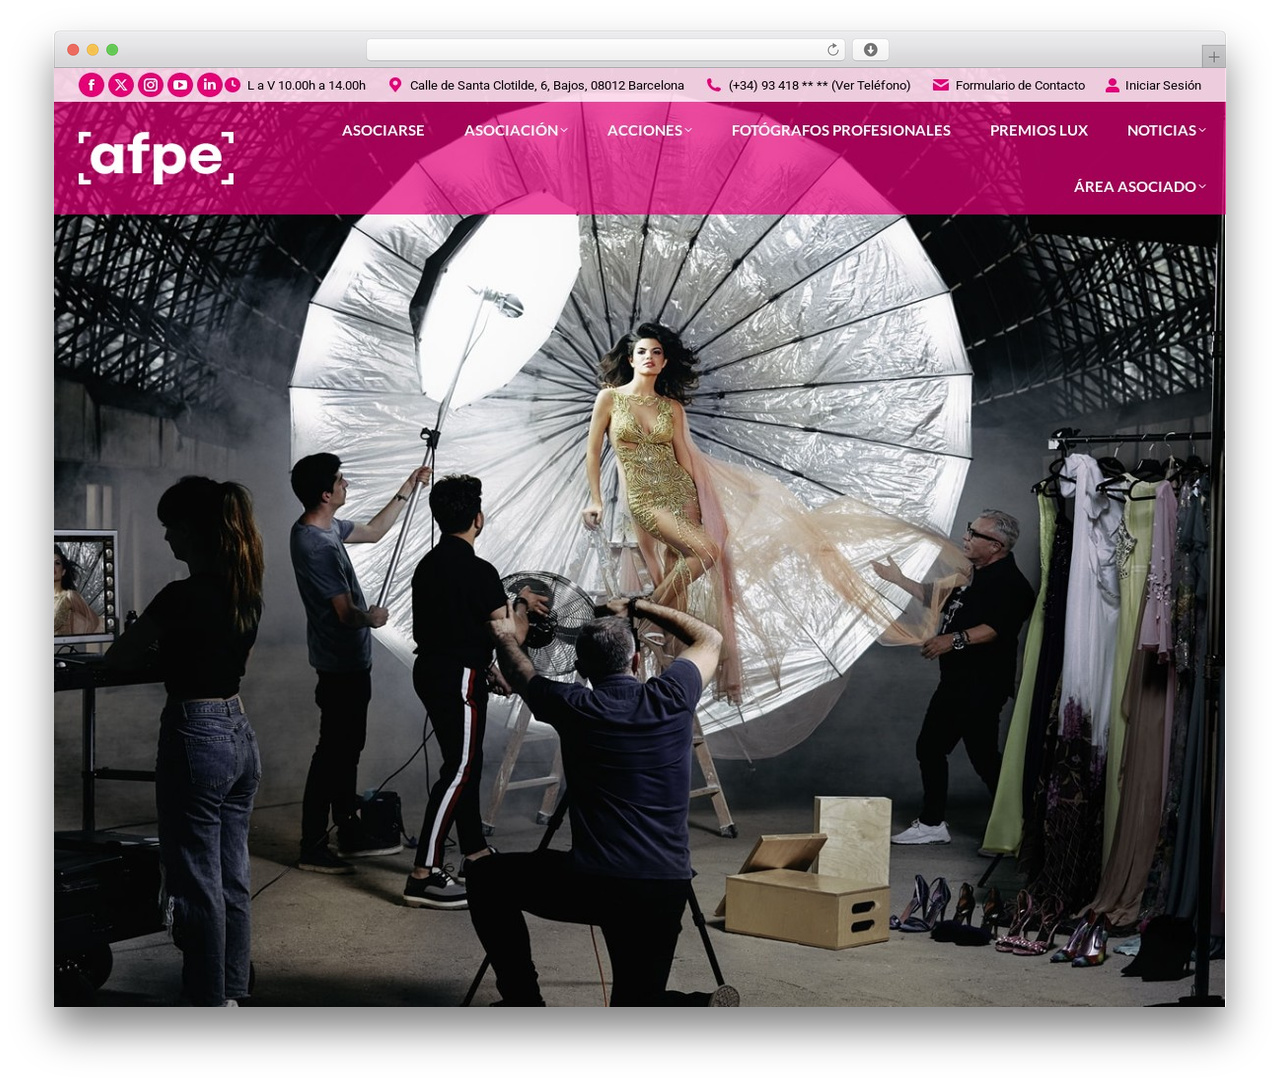
Task: Click the afpe logo to go home
Action: (x=156, y=158)
